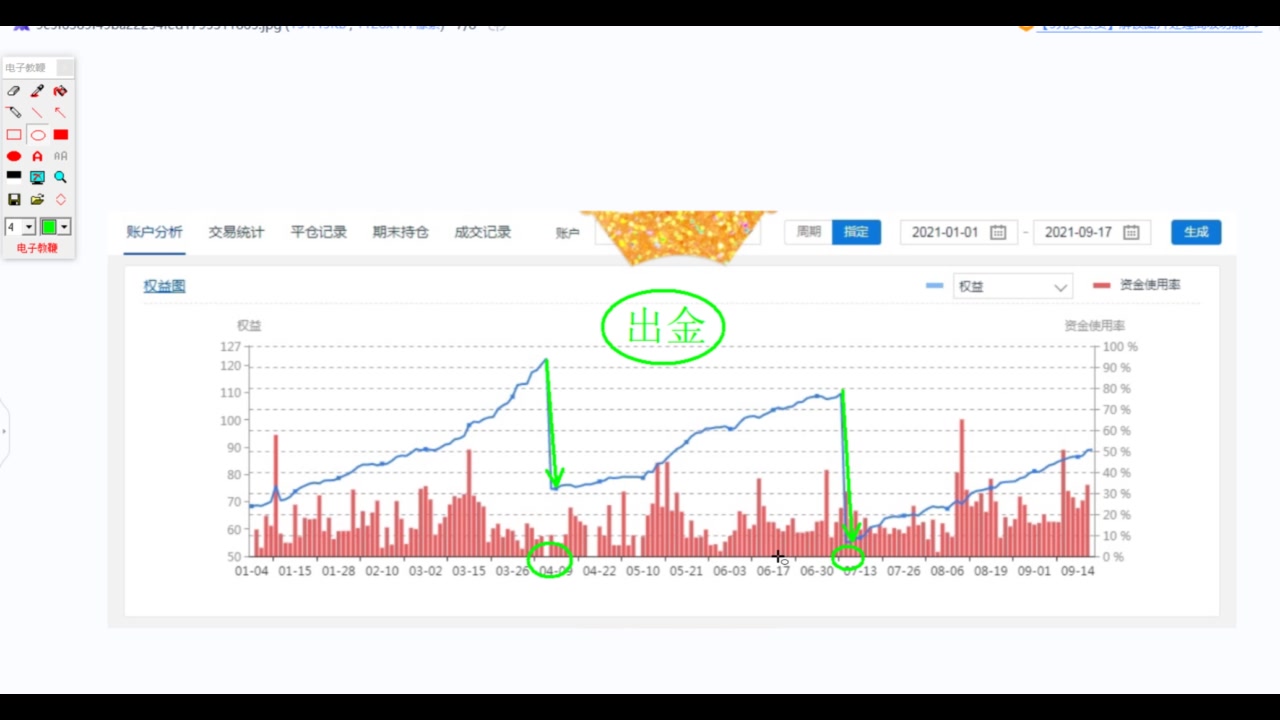Click the 09-14 date label on axis

pos(1077,571)
